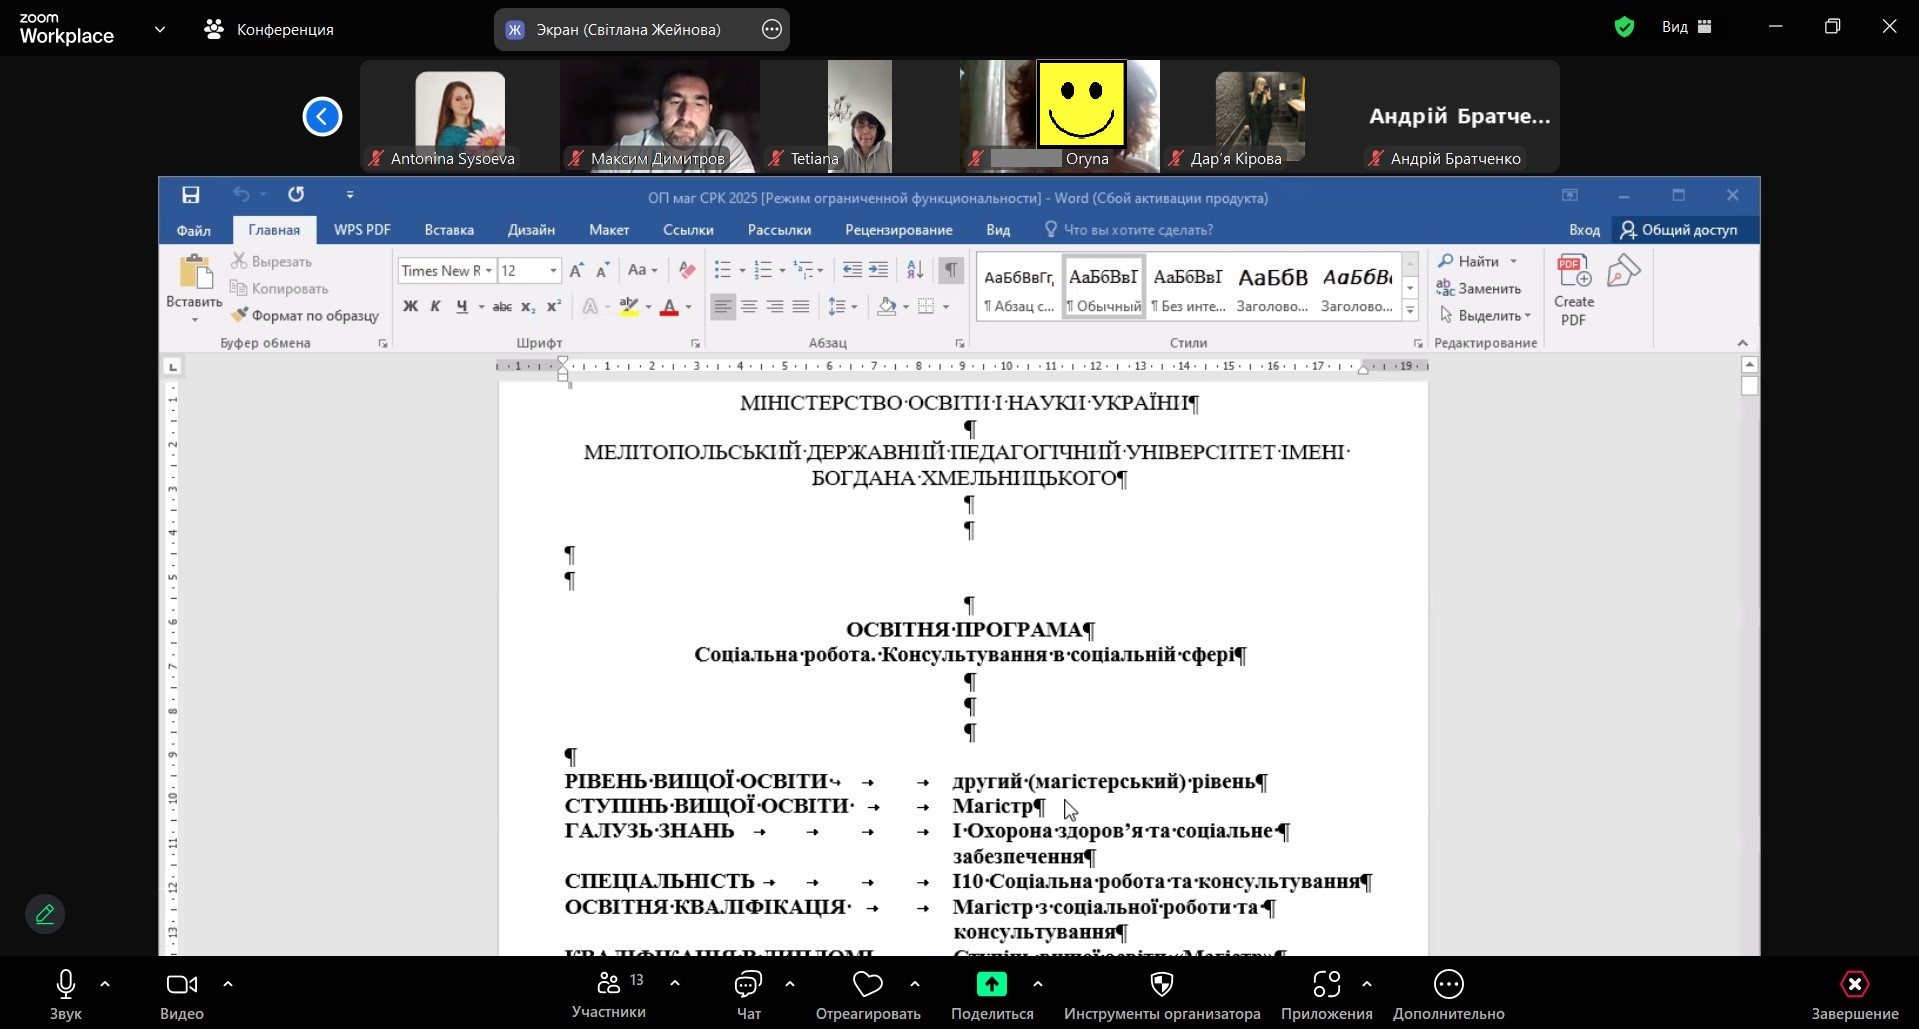Open Выделить dropdown in Редактирование
The image size is (1919, 1029).
click(x=1485, y=315)
